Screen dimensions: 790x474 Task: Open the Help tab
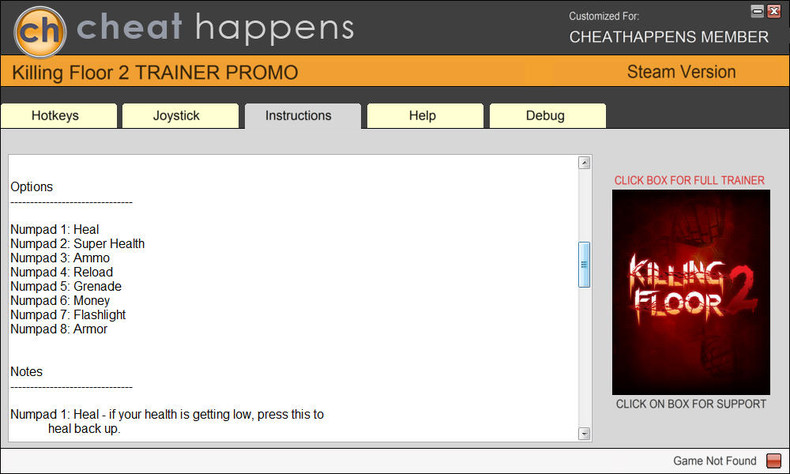425,116
